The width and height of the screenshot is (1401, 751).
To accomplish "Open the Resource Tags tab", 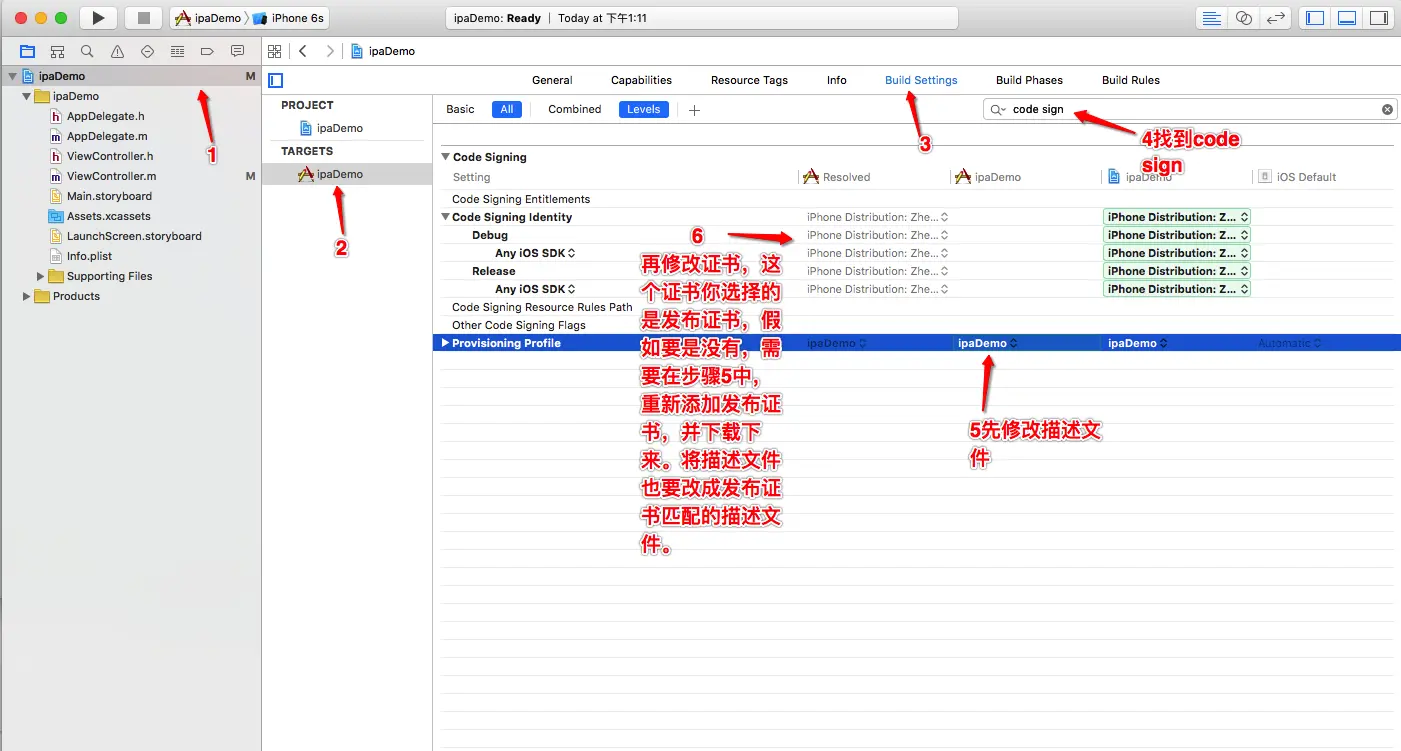I will pos(749,80).
